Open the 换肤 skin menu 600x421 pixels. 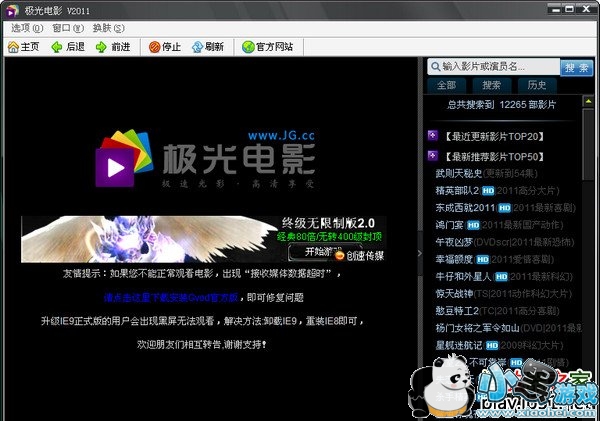point(108,28)
